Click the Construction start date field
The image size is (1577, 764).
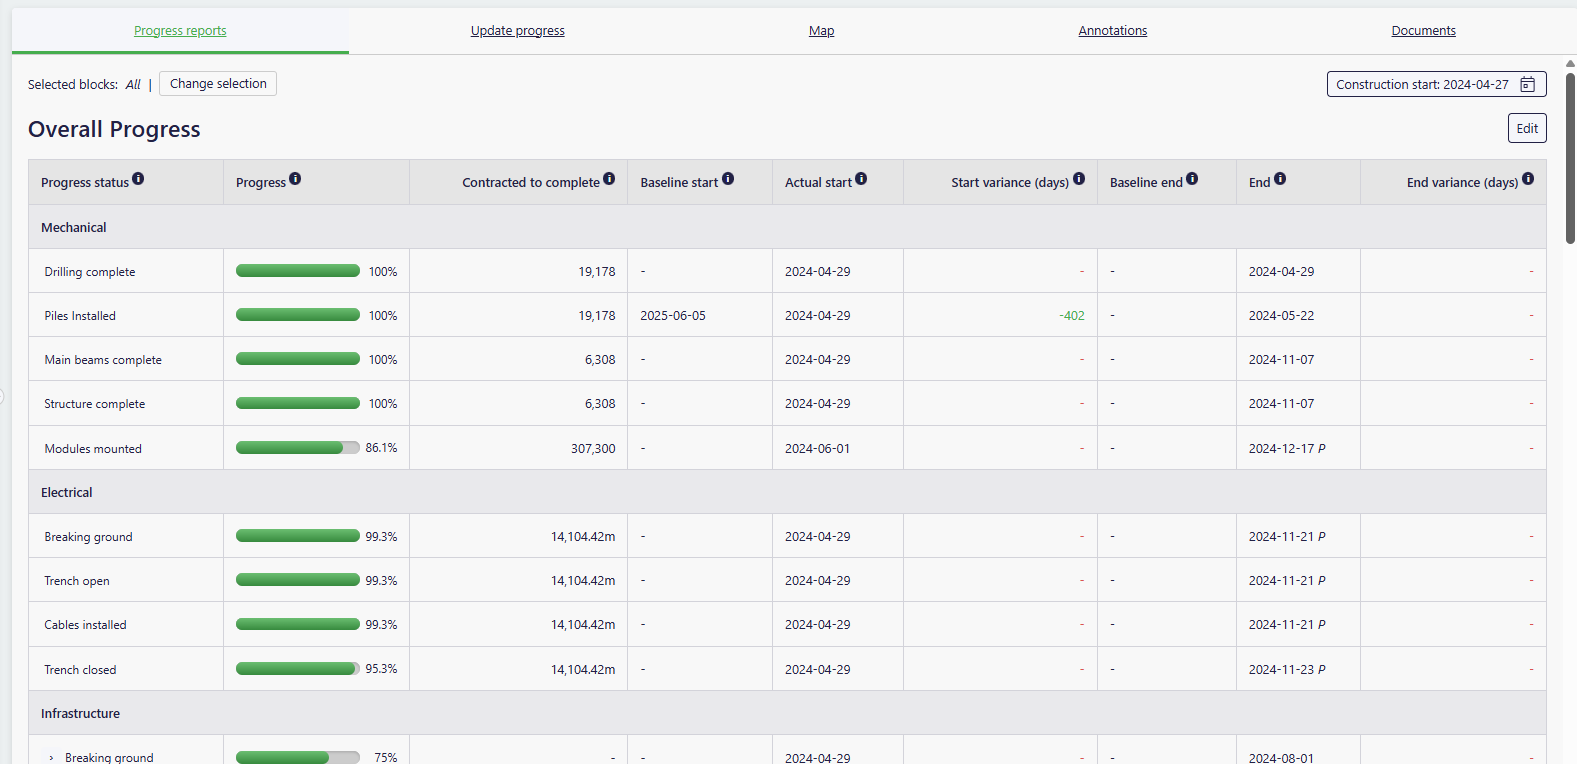(x=1422, y=85)
